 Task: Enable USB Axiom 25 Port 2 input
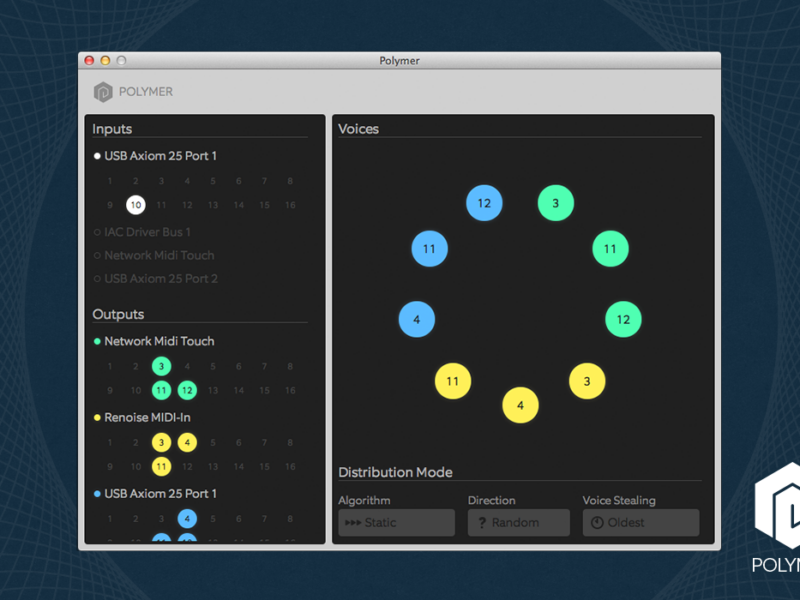pyautogui.click(x=156, y=279)
